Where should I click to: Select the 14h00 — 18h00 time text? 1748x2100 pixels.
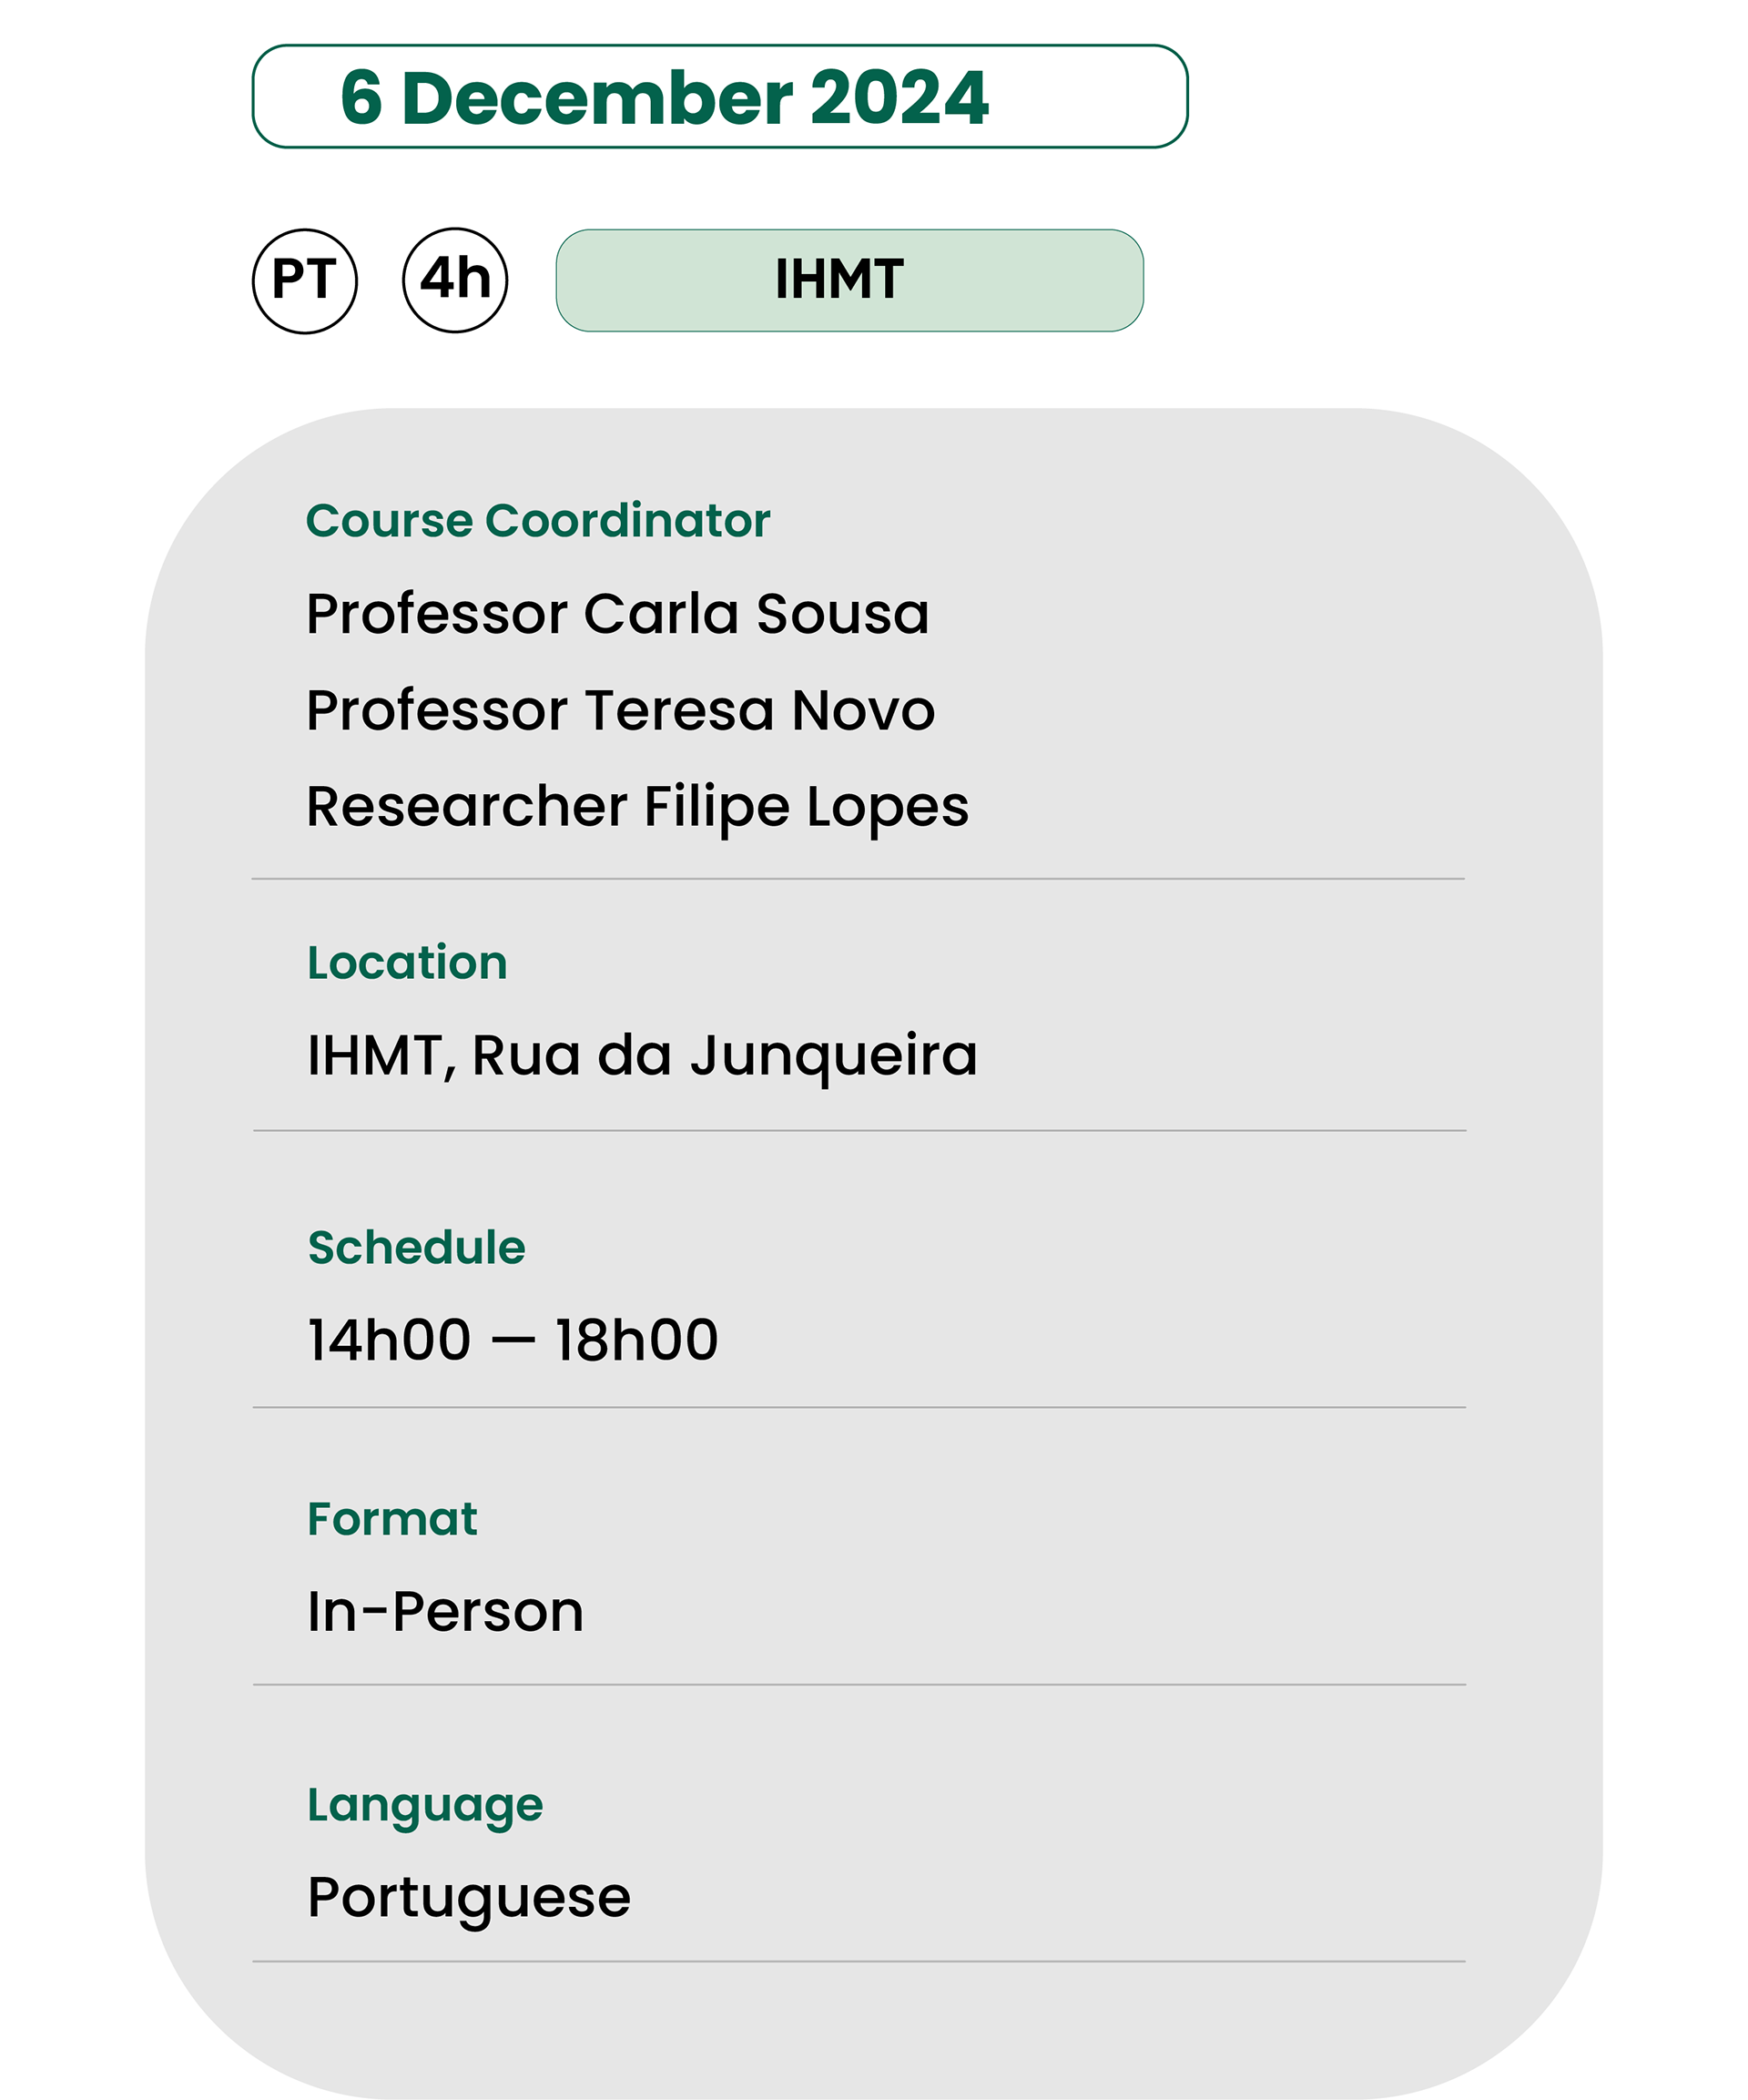(x=513, y=1340)
